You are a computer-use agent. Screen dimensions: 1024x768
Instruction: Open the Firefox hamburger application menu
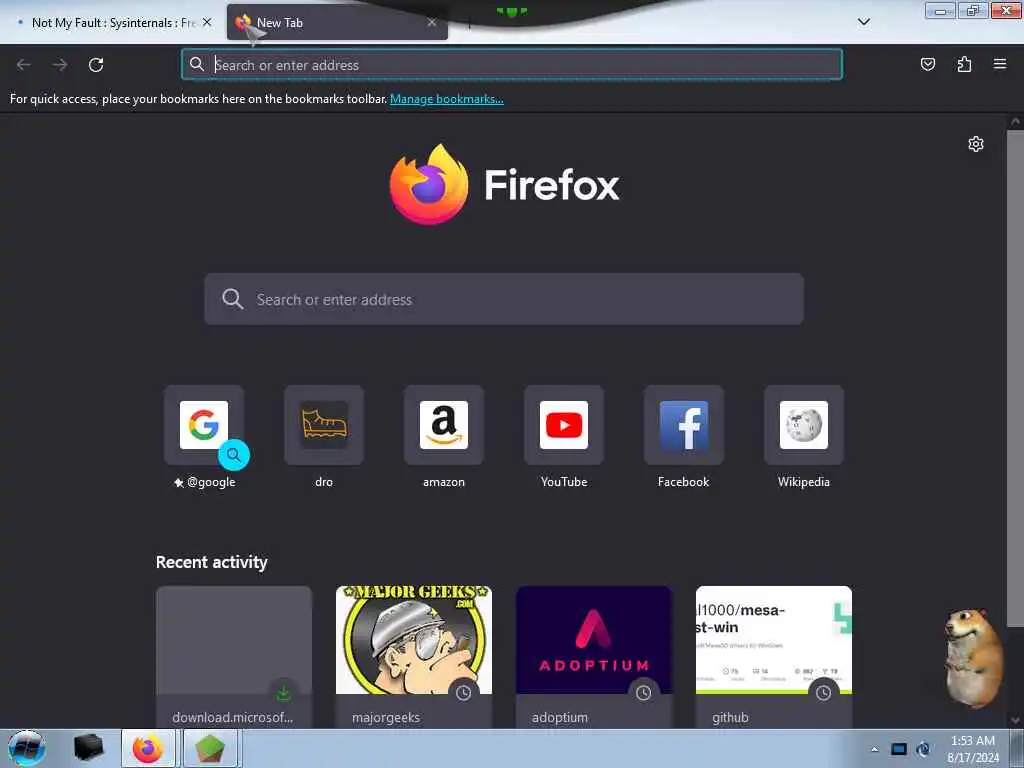1000,64
